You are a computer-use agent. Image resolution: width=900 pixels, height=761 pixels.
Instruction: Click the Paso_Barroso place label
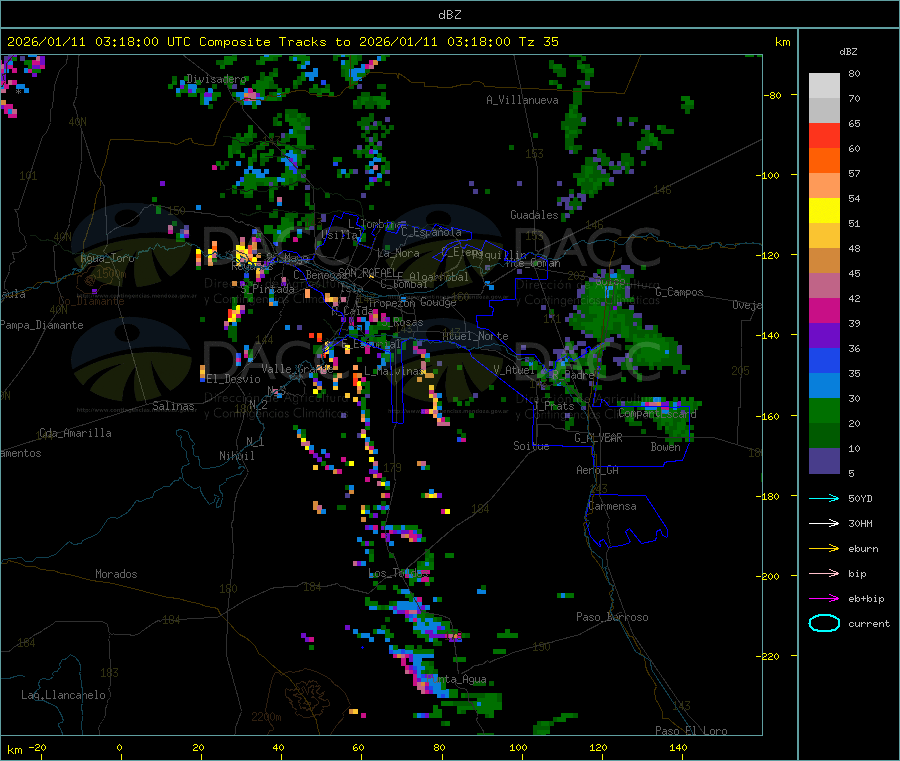pyautogui.click(x=612, y=617)
